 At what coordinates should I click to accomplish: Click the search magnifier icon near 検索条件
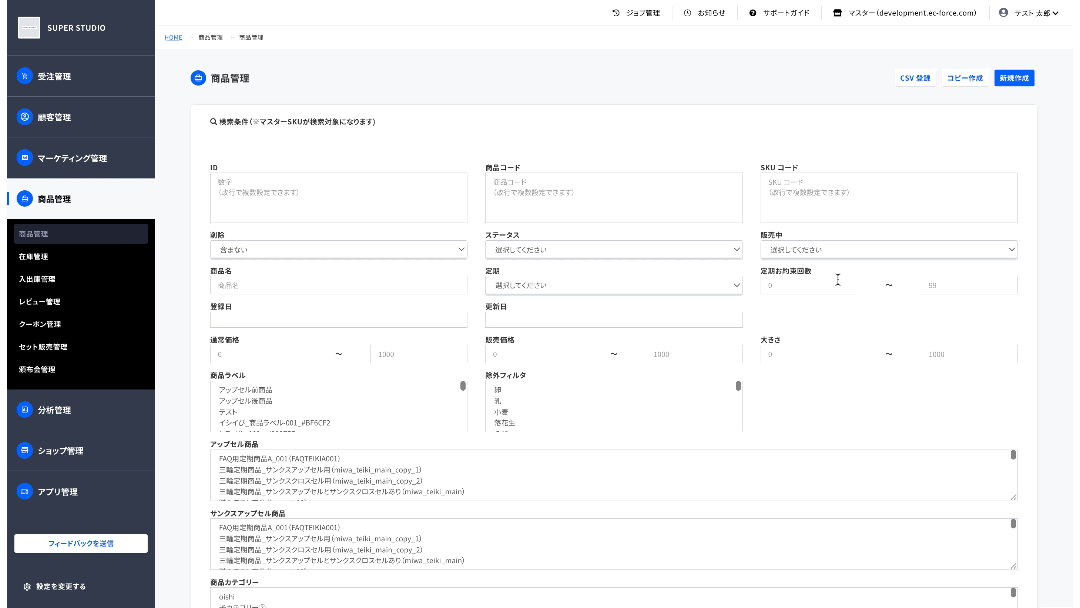[x=214, y=122]
